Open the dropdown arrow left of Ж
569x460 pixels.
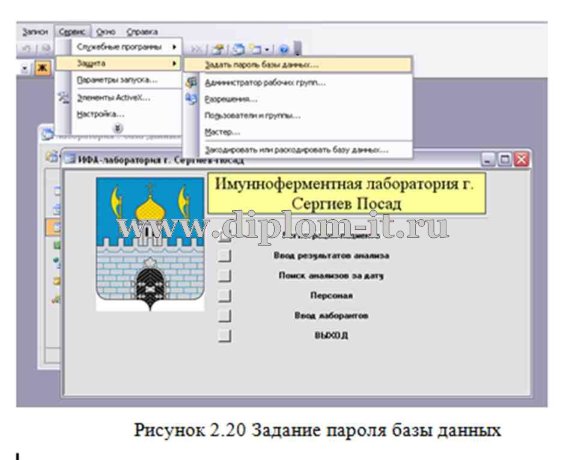(25, 68)
